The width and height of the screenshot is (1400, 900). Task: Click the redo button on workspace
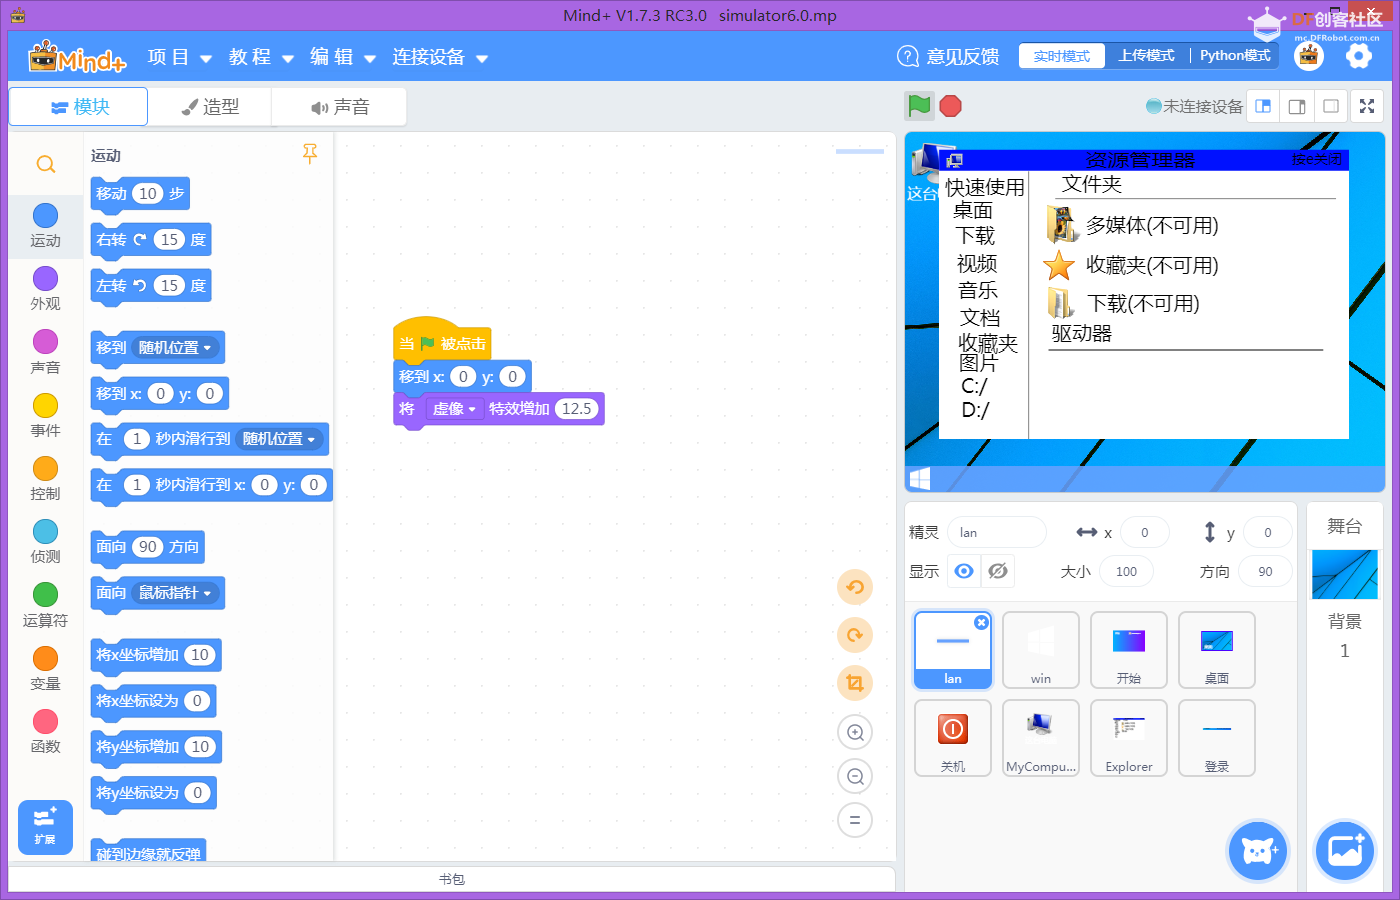[855, 635]
